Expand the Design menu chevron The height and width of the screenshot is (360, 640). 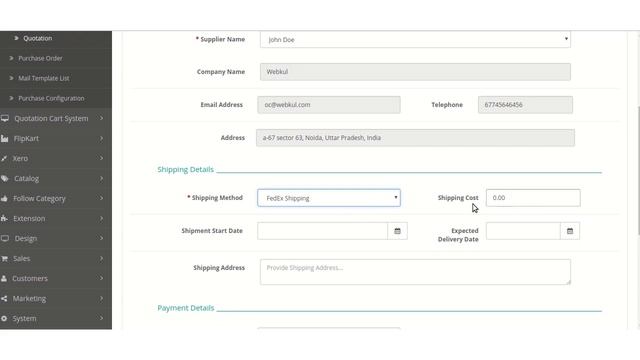(101, 238)
